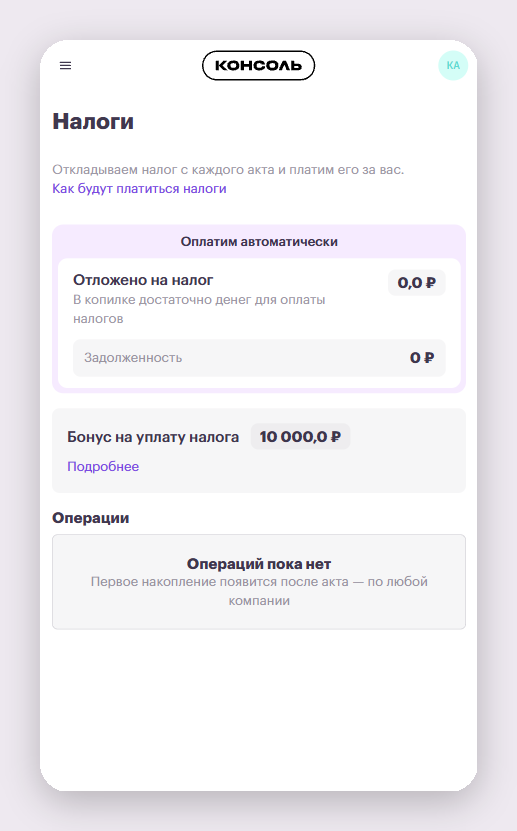Screen dimensions: 517x831
Task: Click 'В копилке достаточно денег' description
Action: pyautogui.click(x=199, y=309)
